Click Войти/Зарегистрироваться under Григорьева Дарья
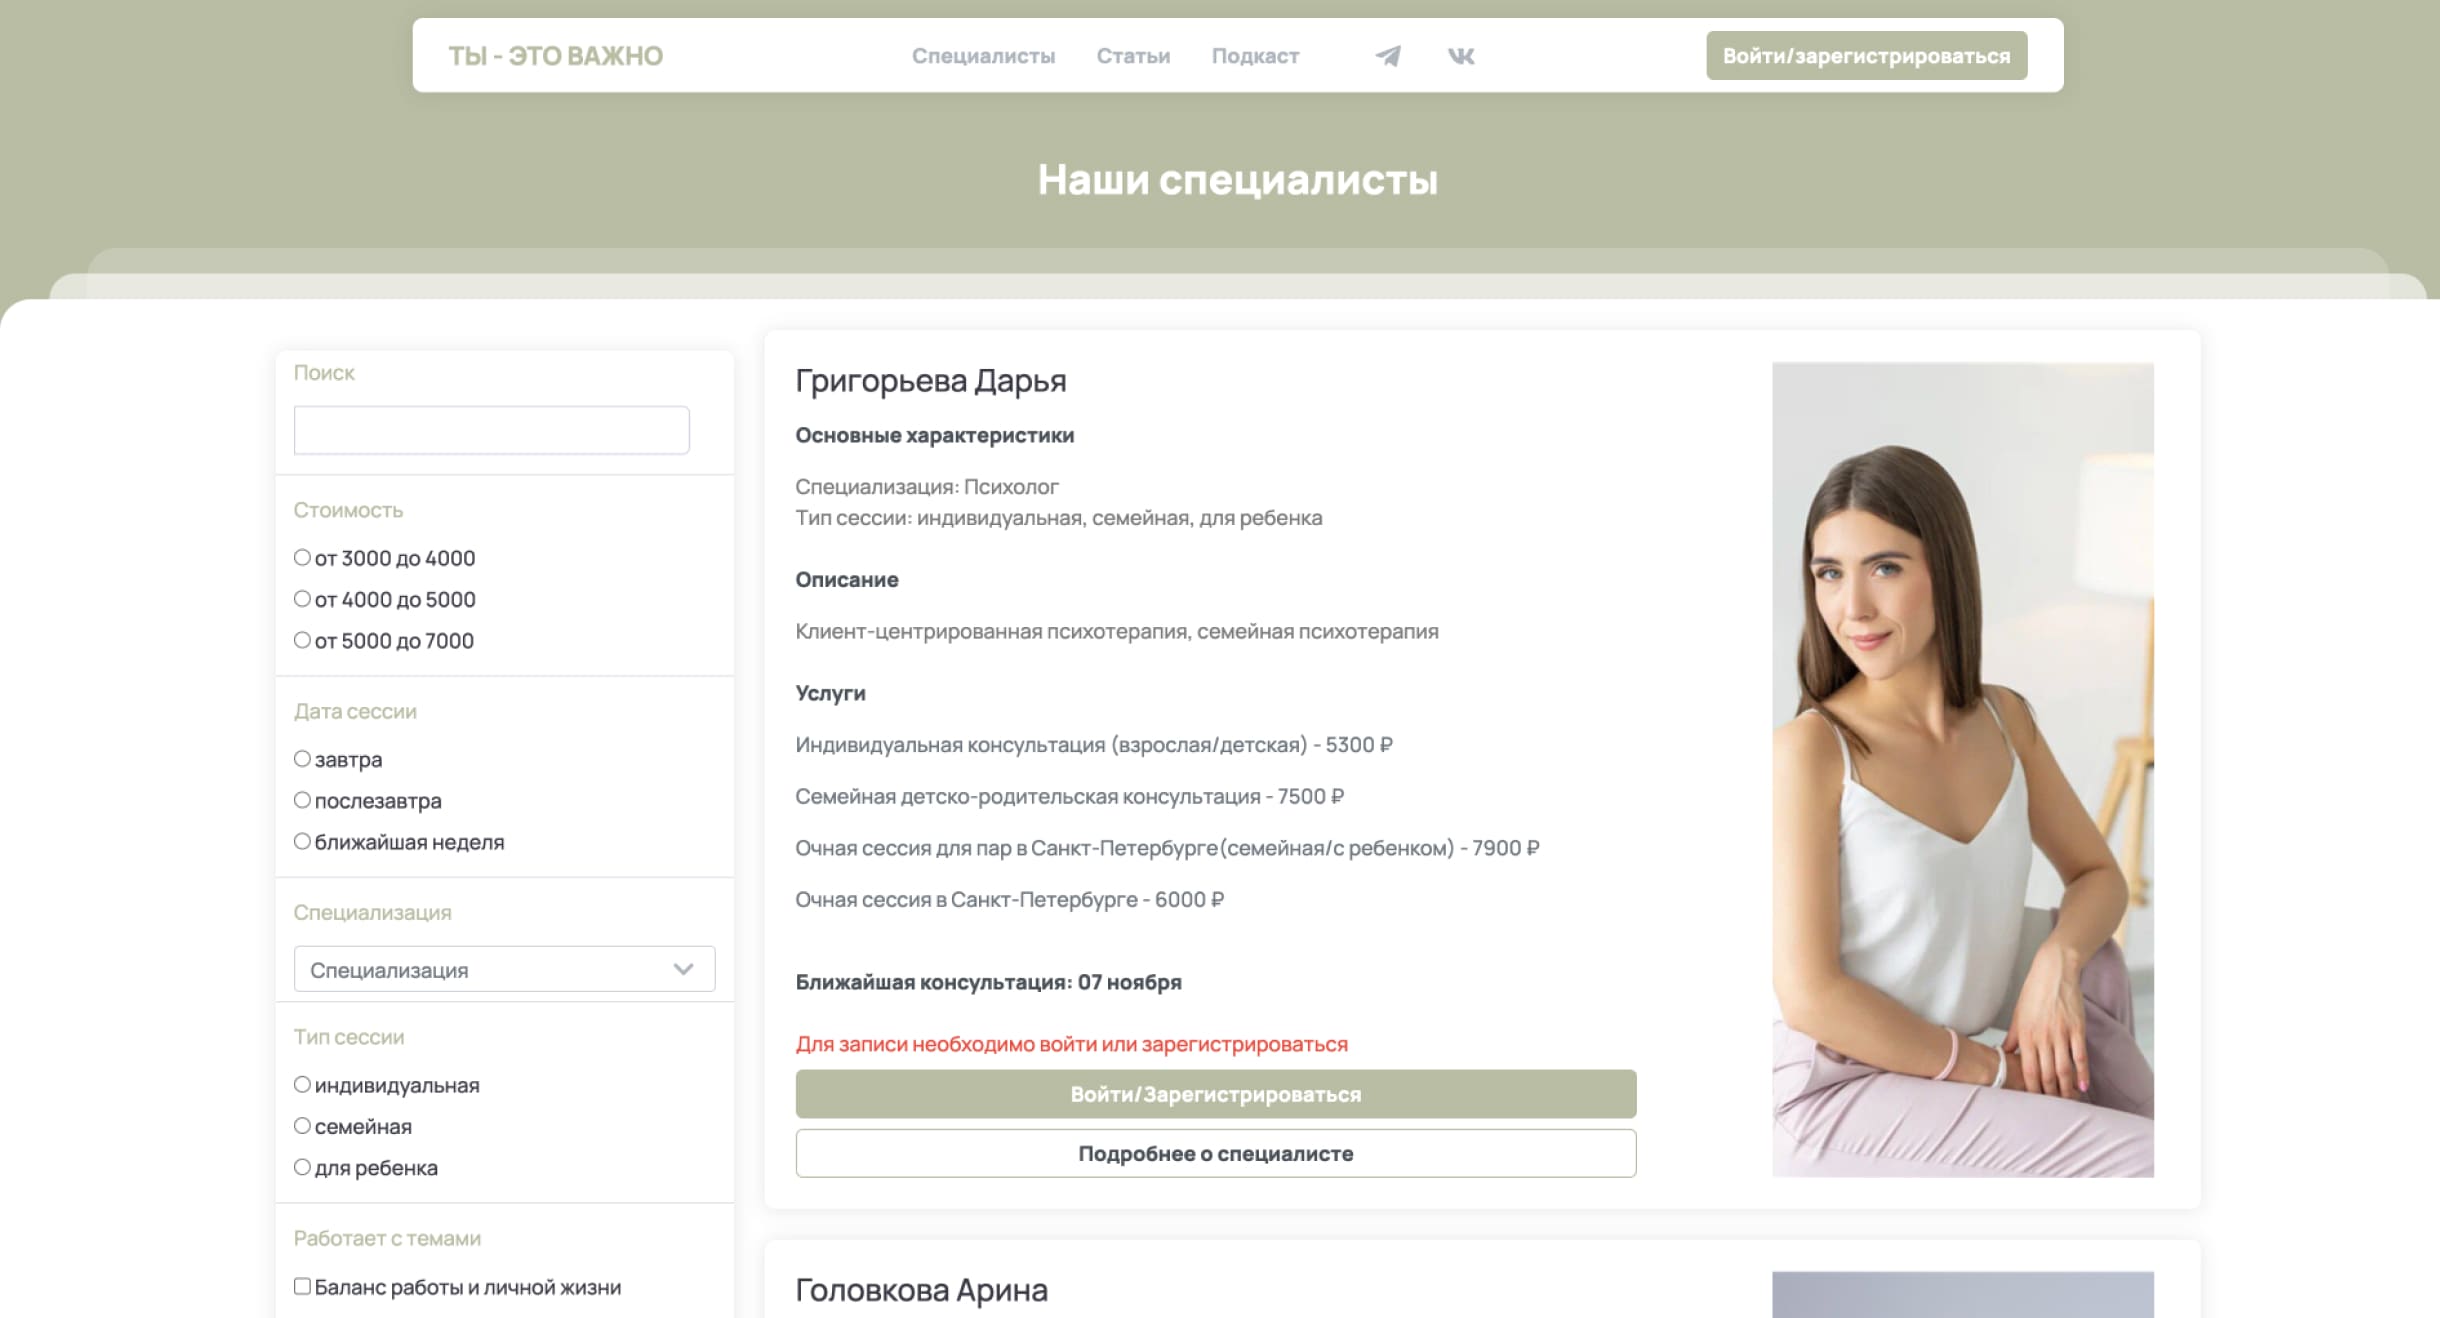Viewport: 2440px width, 1318px height. tap(1215, 1094)
